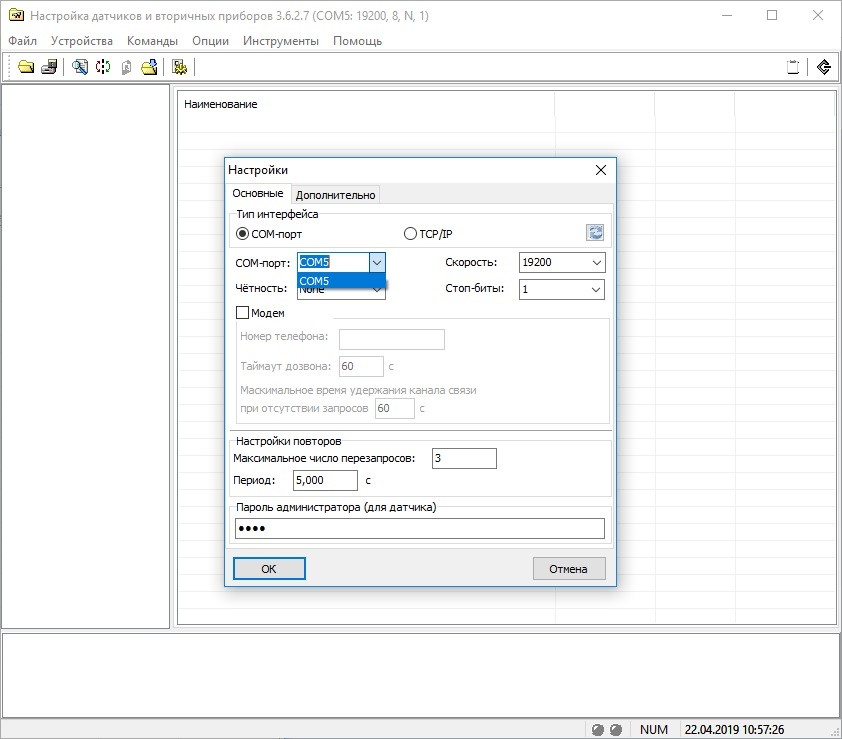This screenshot has height=739, width=842.
Task: Open the settings gear toolbar icon
Action: [179, 67]
